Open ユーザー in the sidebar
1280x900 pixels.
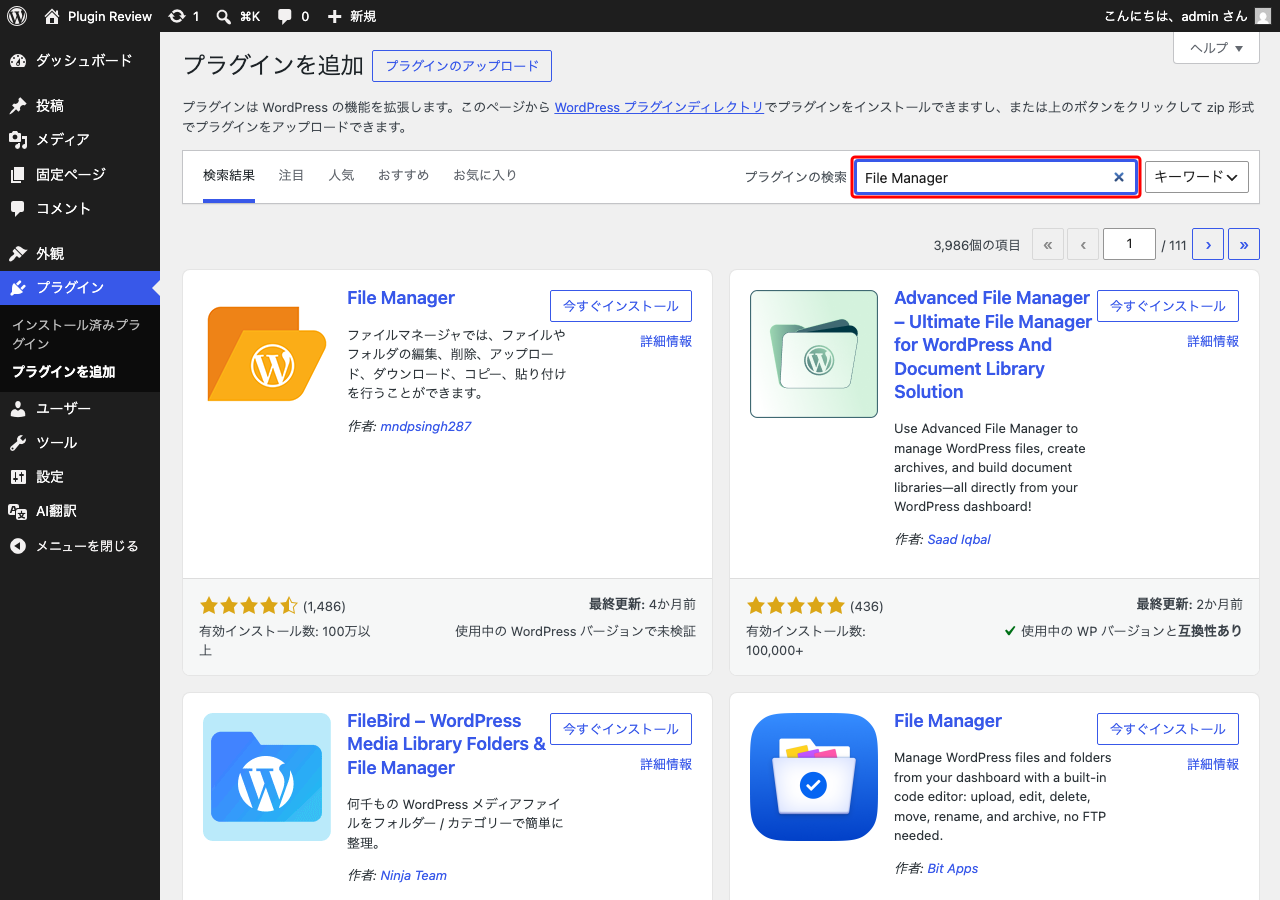coord(80,409)
